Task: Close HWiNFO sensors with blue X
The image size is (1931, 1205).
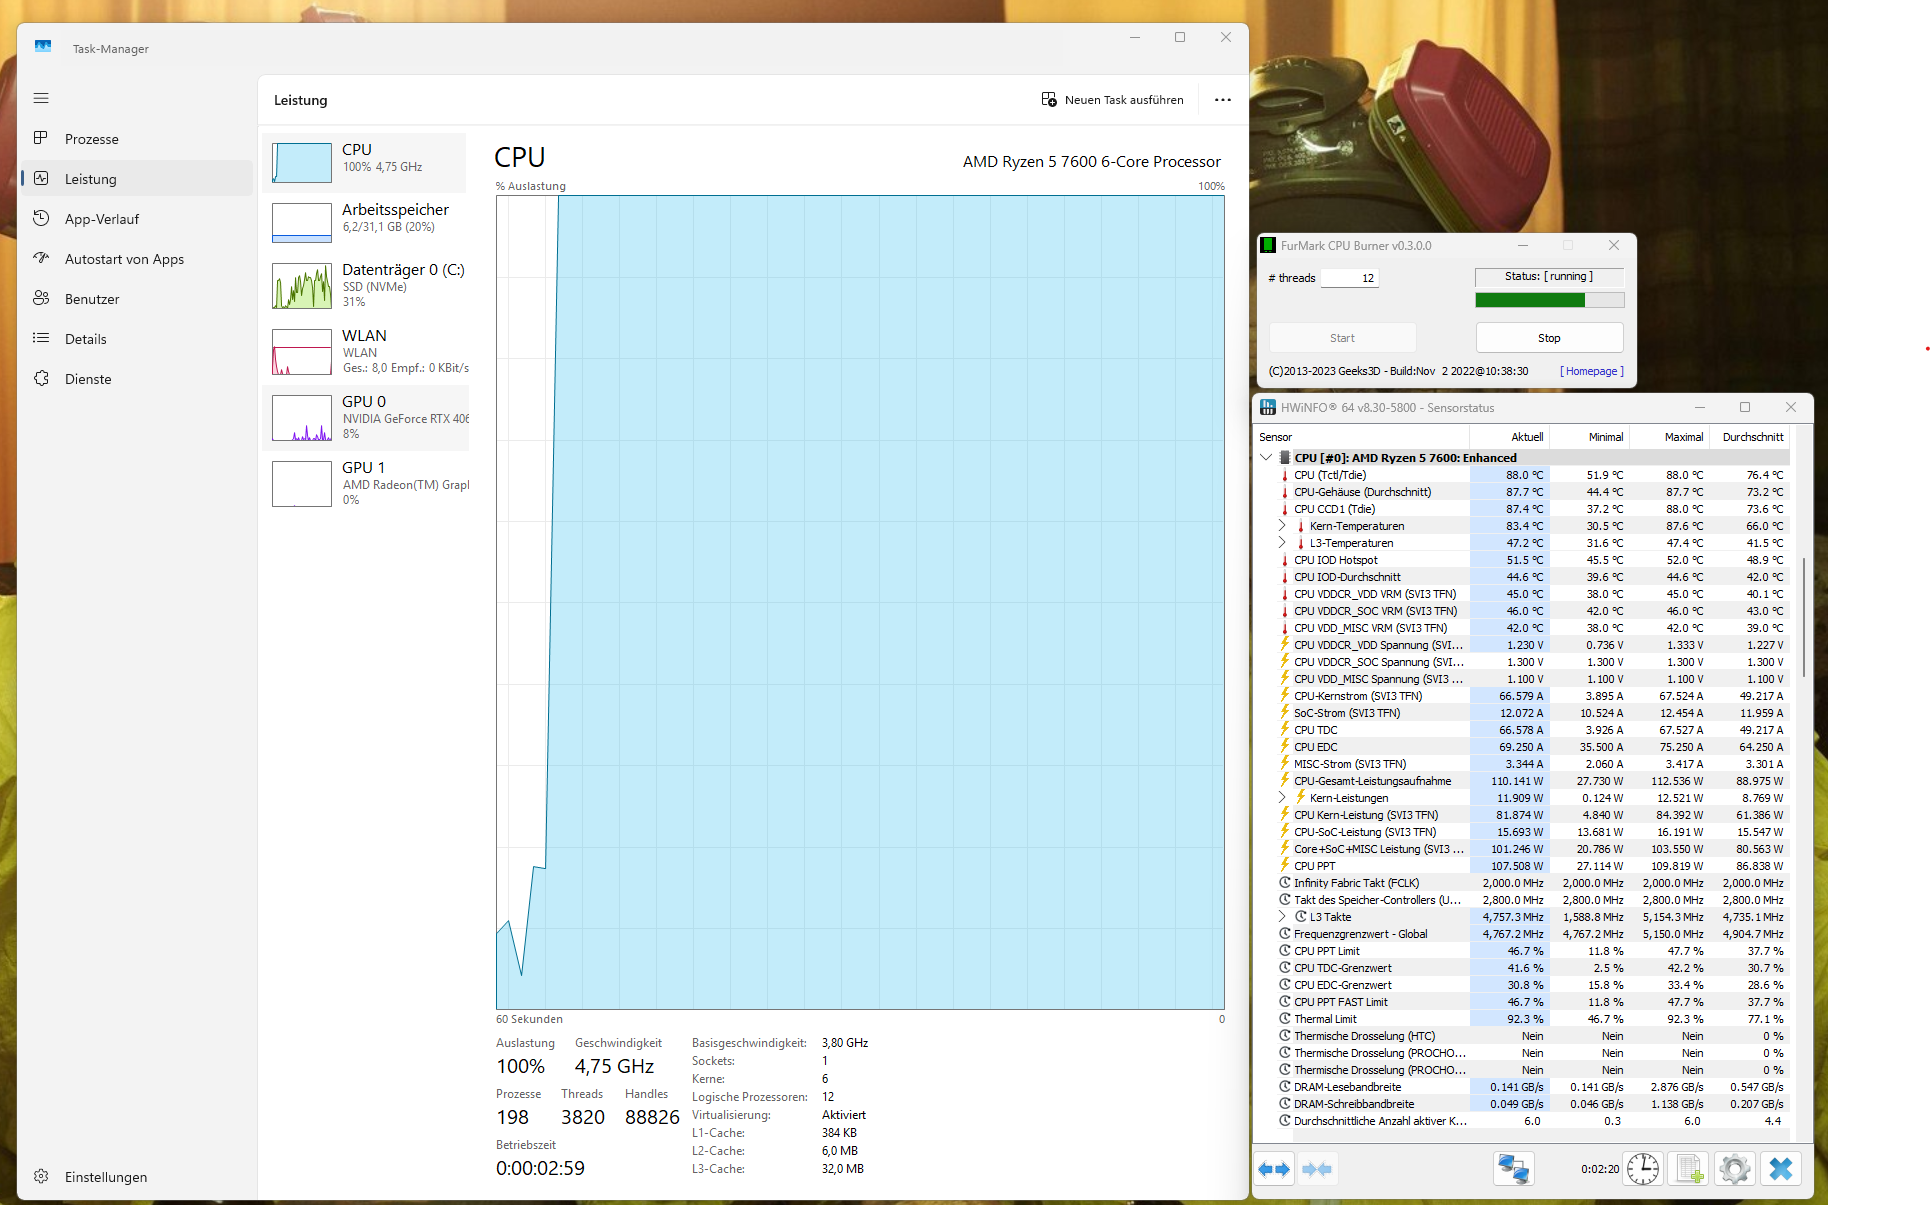Action: click(x=1781, y=1169)
